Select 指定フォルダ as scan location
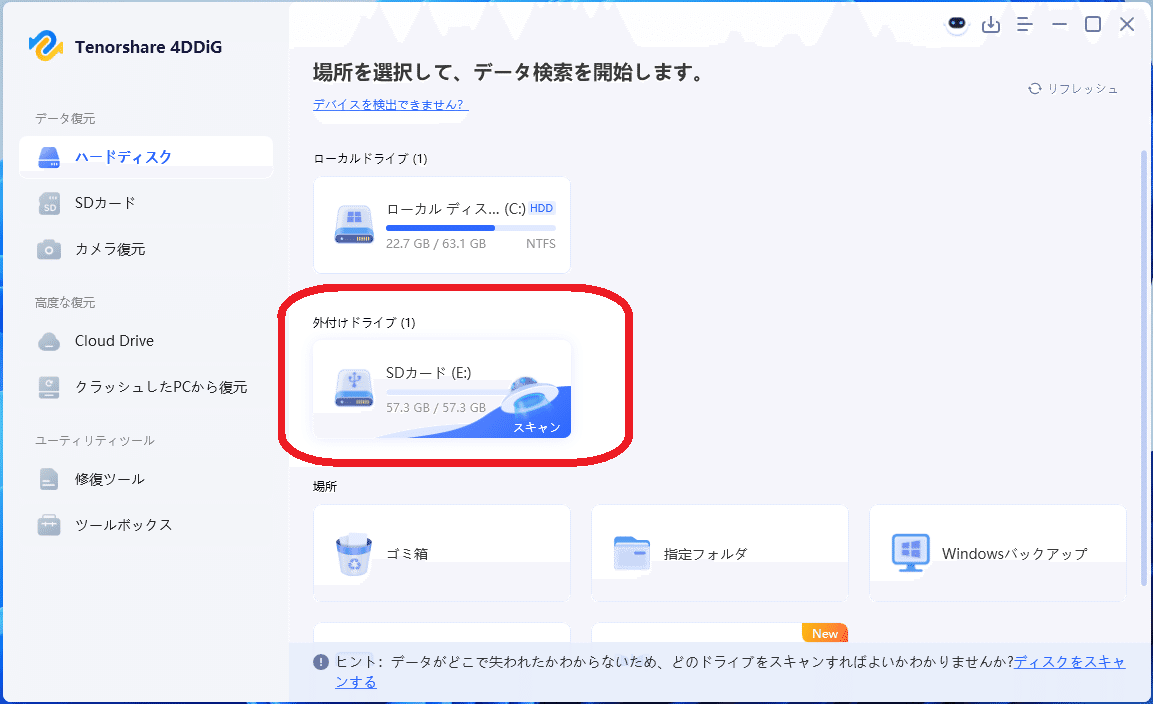The image size is (1153, 704). tap(719, 552)
